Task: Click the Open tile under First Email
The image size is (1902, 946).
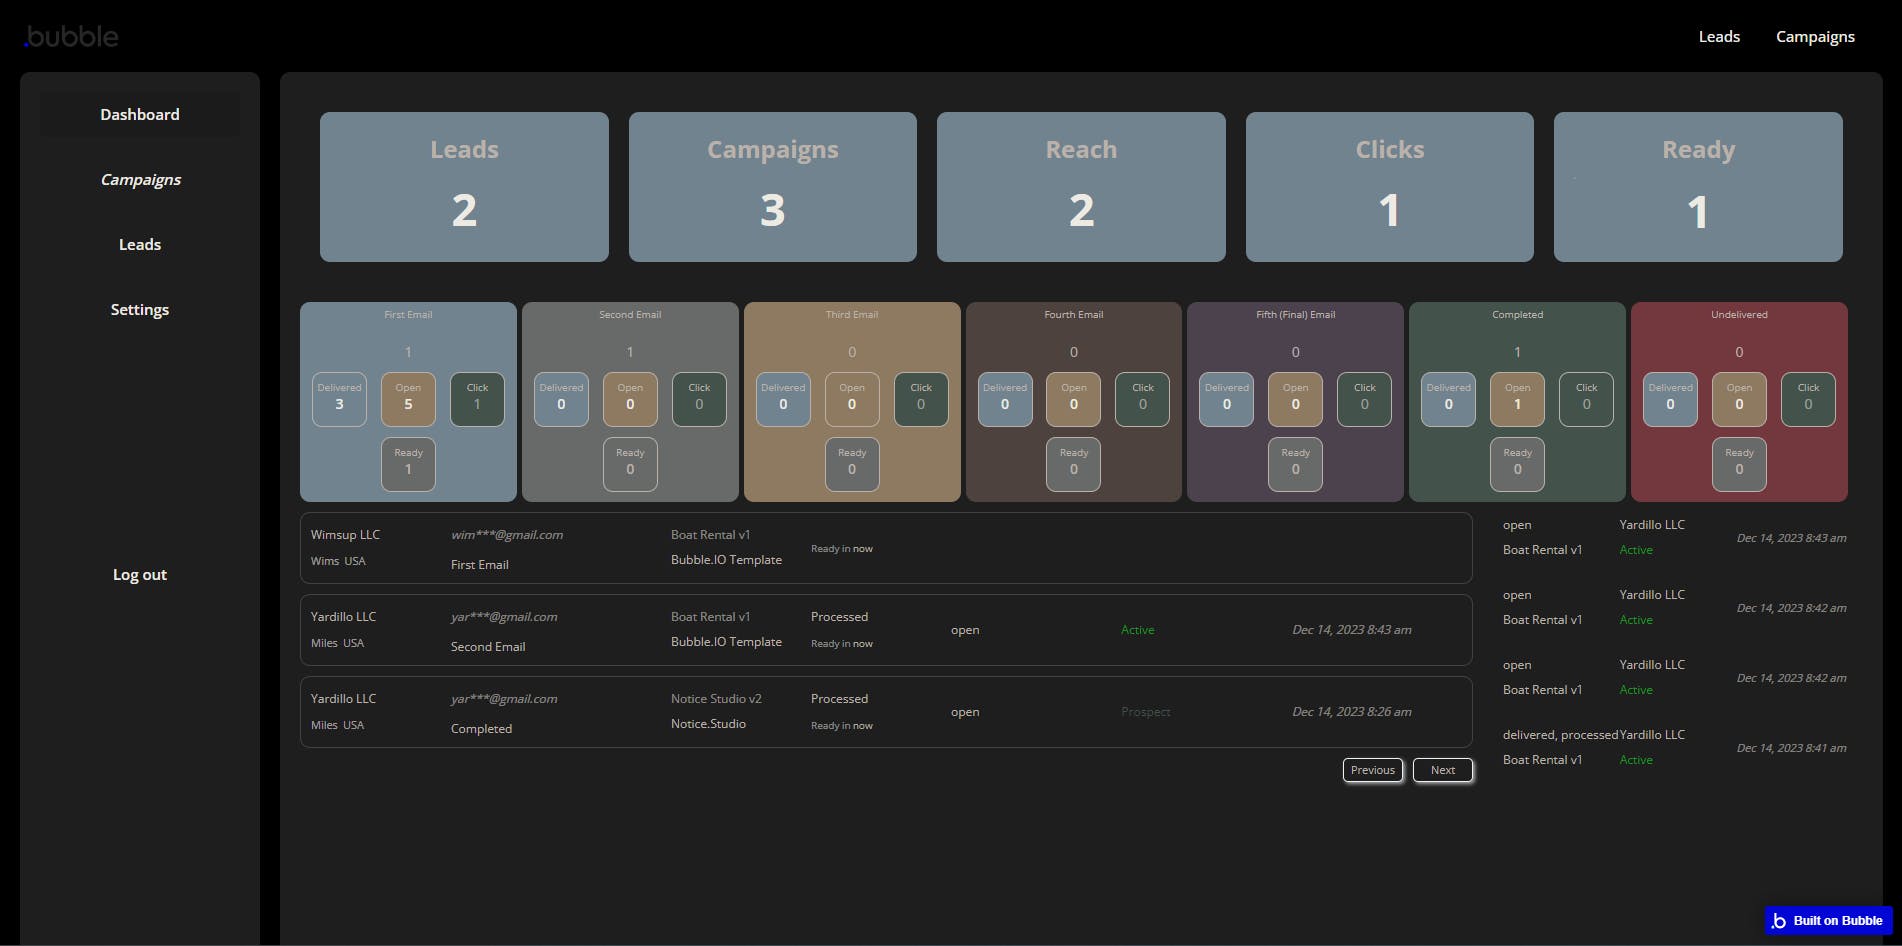Action: click(408, 399)
